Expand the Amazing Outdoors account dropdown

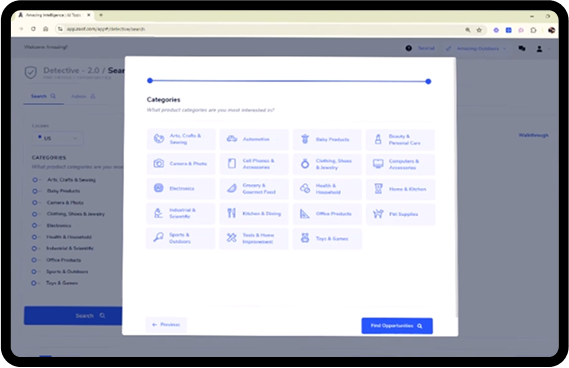point(476,49)
